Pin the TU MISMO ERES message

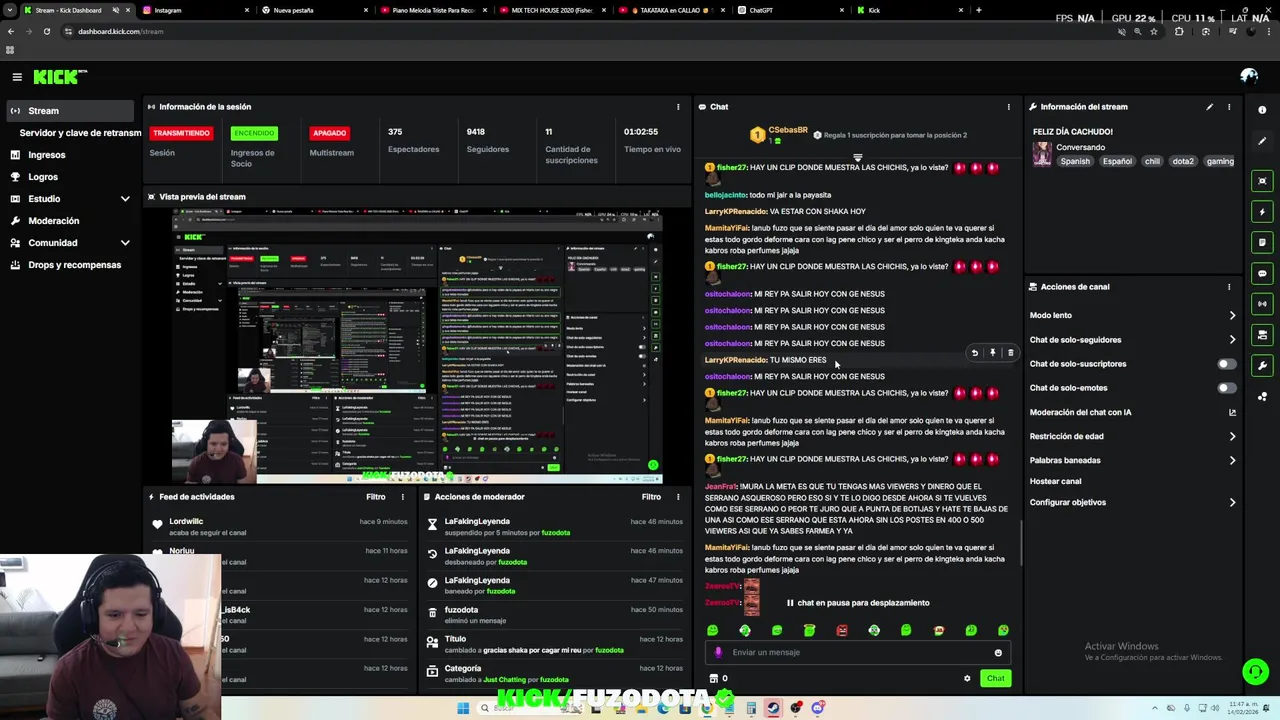pyautogui.click(x=993, y=353)
